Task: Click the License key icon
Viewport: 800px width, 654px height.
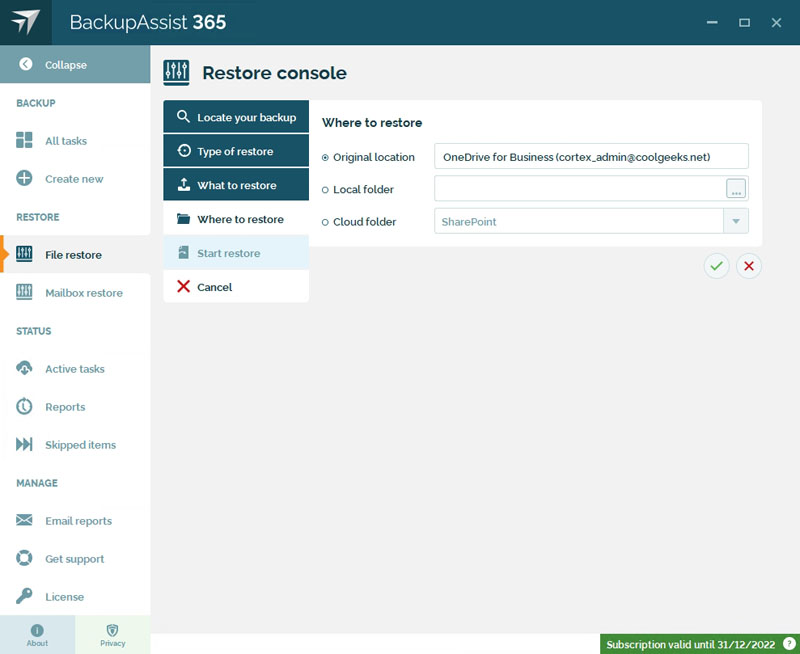Action: pos(24,596)
